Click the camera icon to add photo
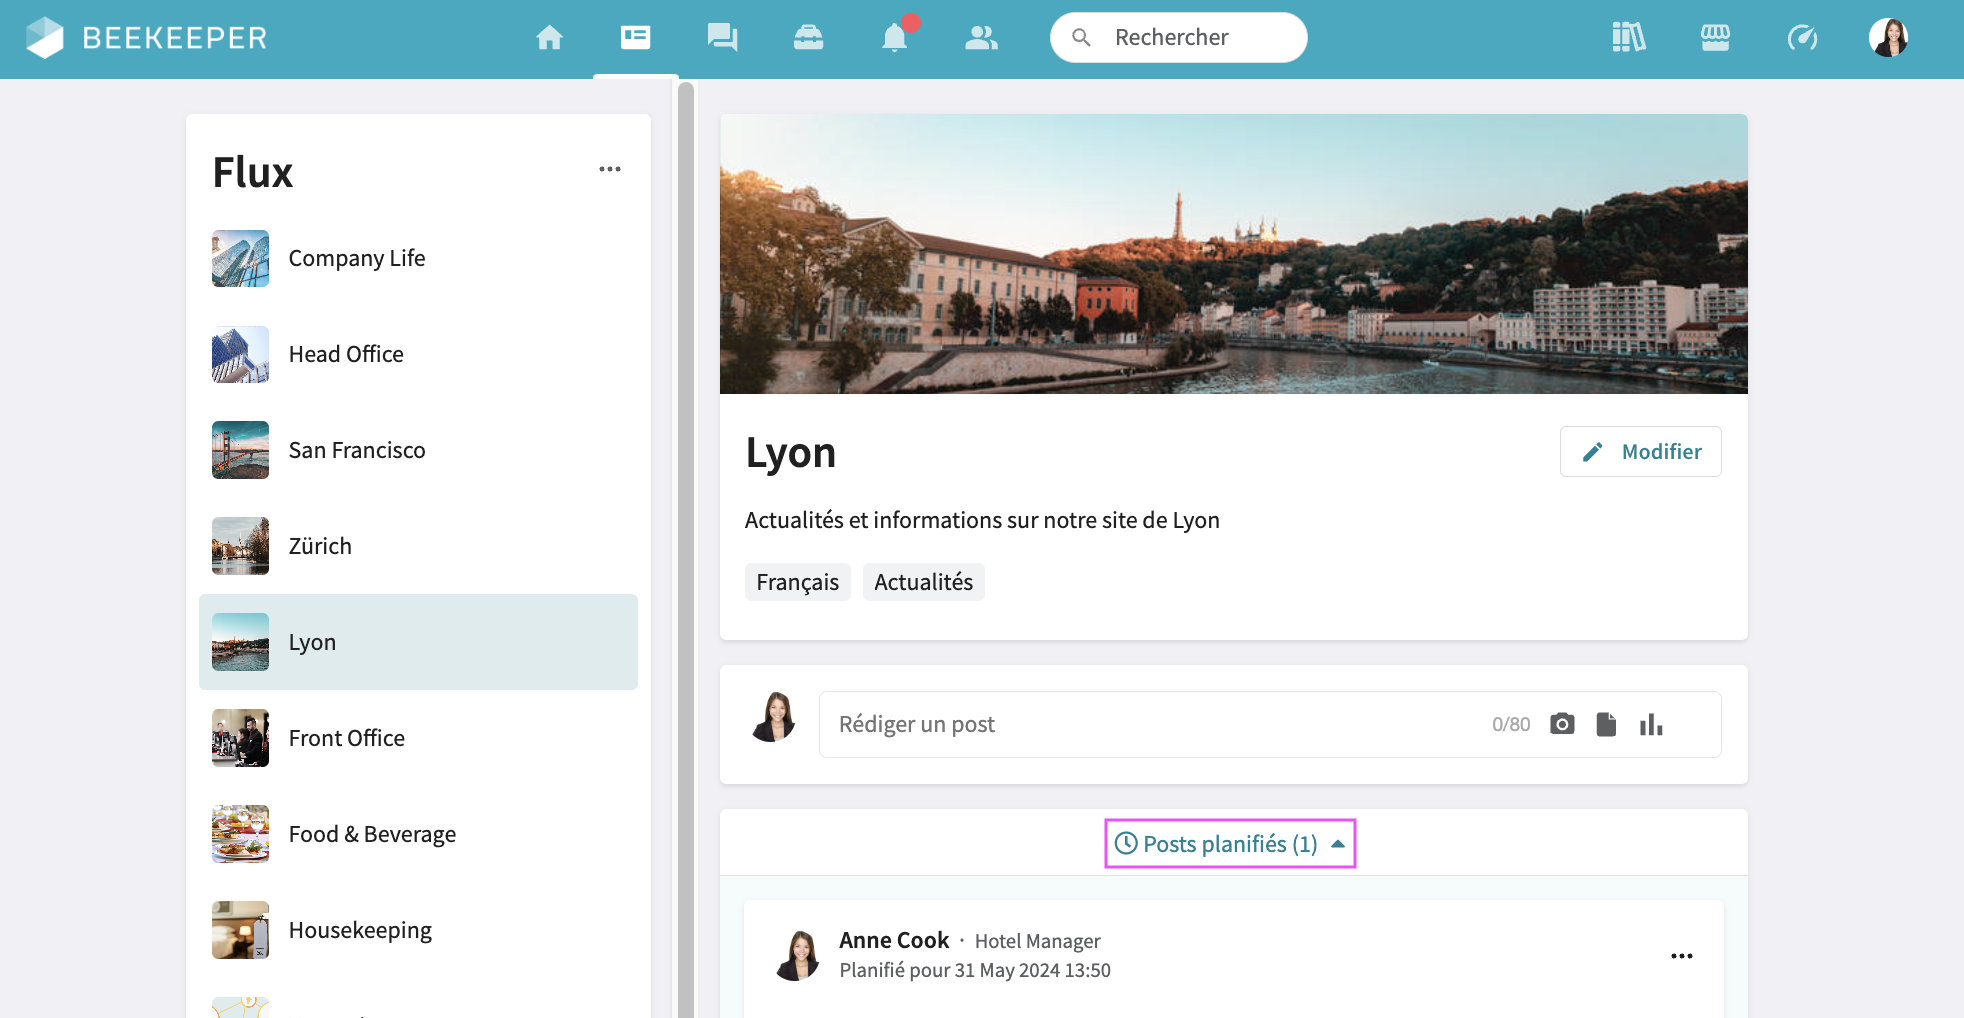 [1562, 724]
